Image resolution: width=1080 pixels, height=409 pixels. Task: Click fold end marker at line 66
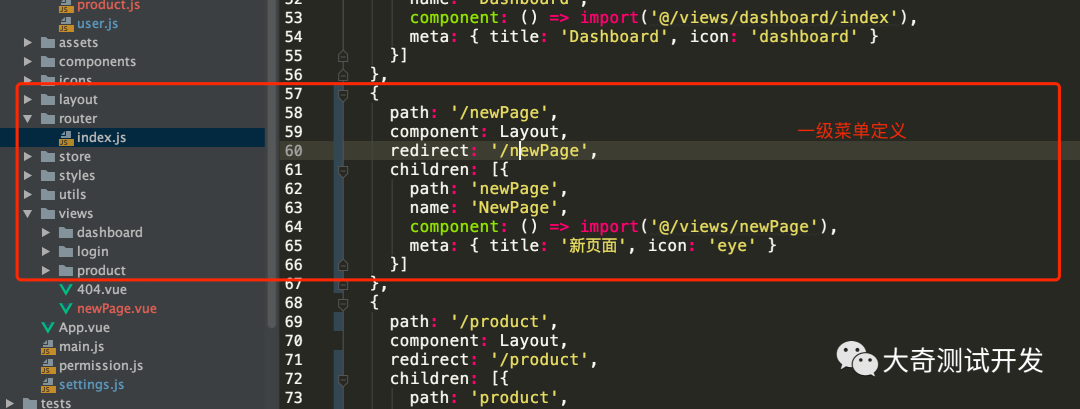pos(343,264)
